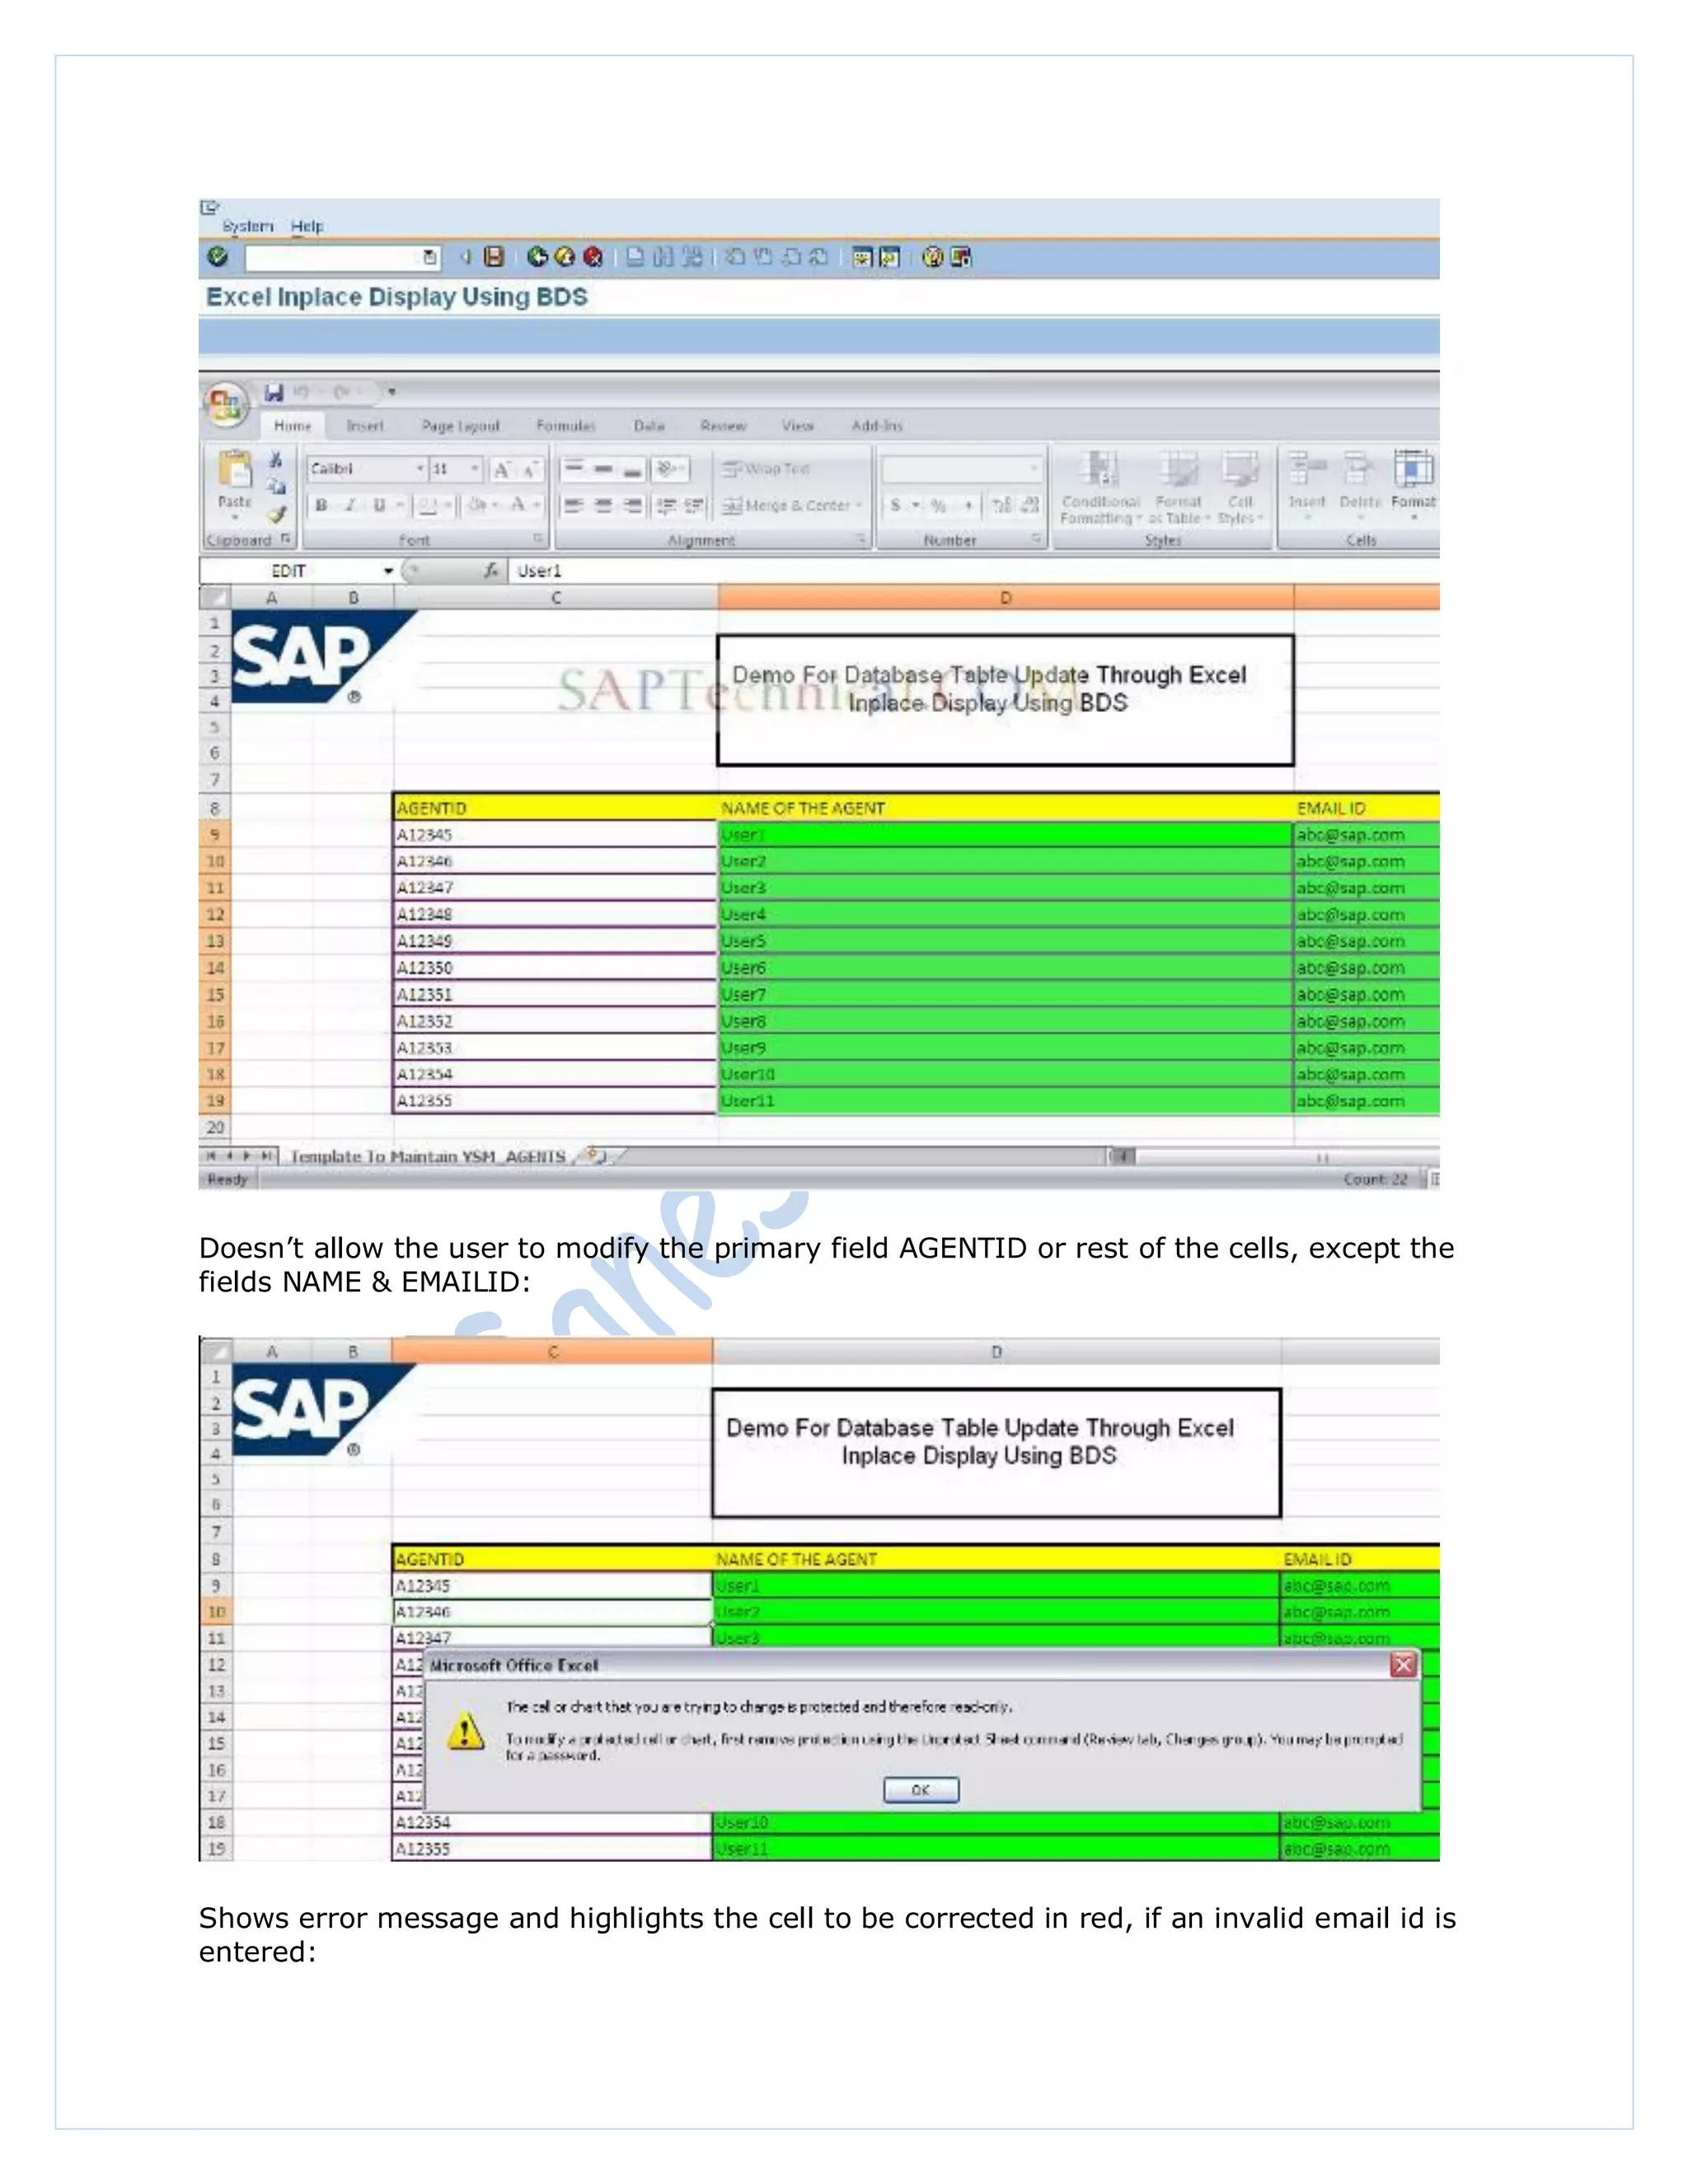Screen dimensions: 1688x2184
Task: Click the Cut scissors icon
Action: pos(276,460)
